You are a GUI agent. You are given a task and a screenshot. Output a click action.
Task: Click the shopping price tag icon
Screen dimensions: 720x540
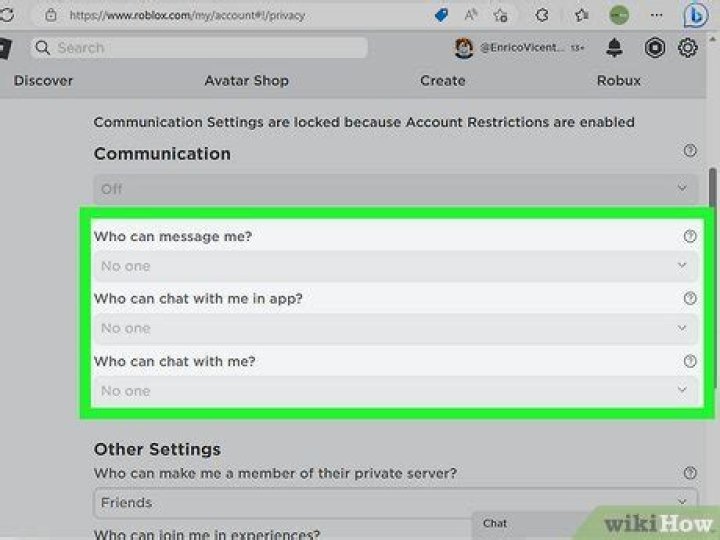(441, 16)
